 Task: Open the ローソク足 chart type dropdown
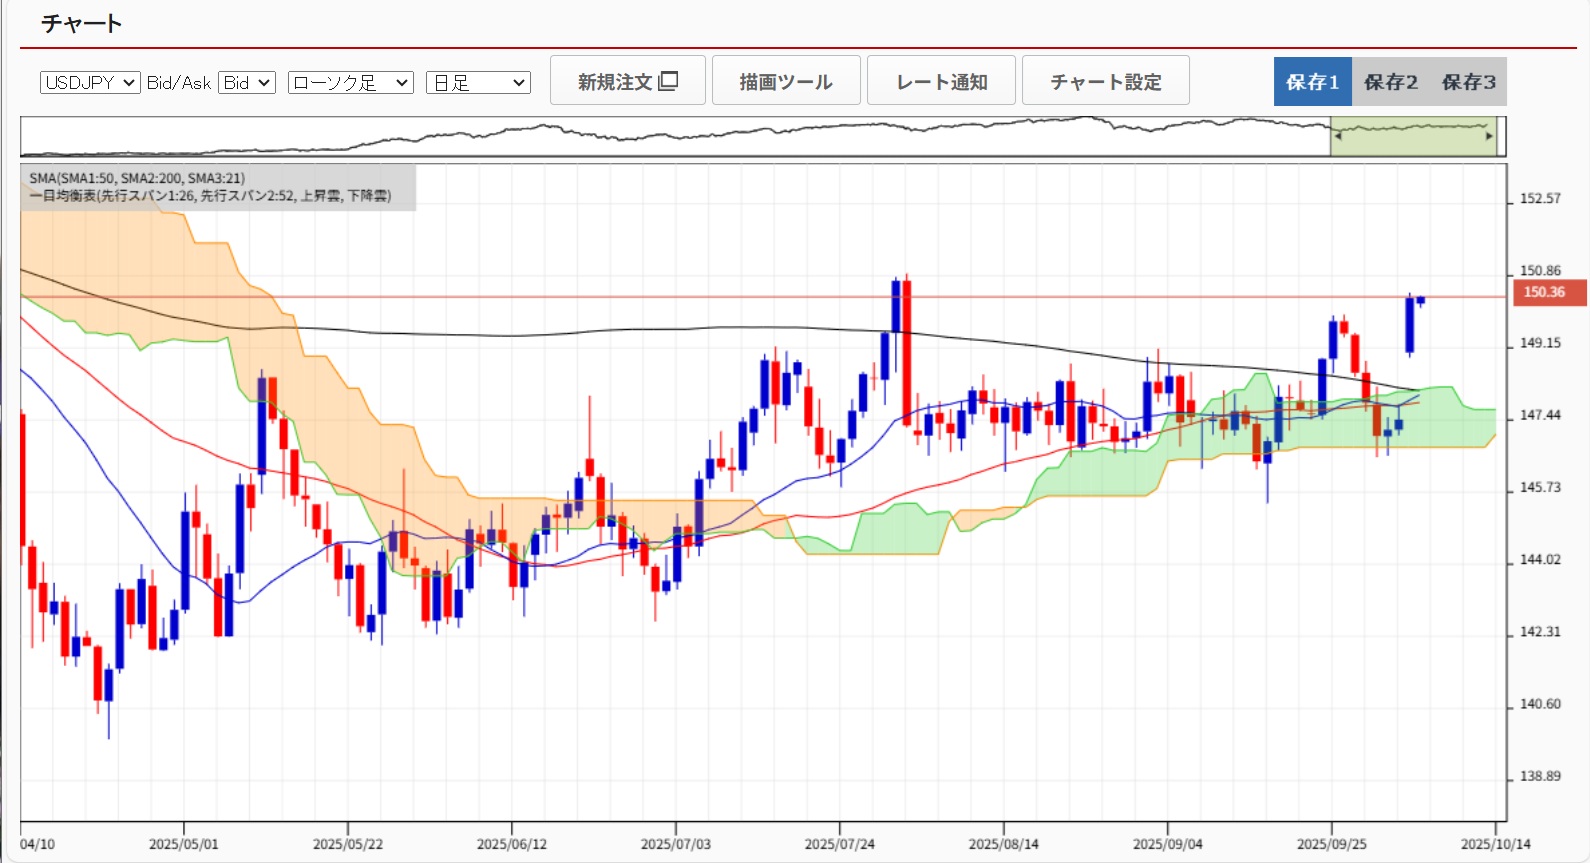(x=350, y=83)
